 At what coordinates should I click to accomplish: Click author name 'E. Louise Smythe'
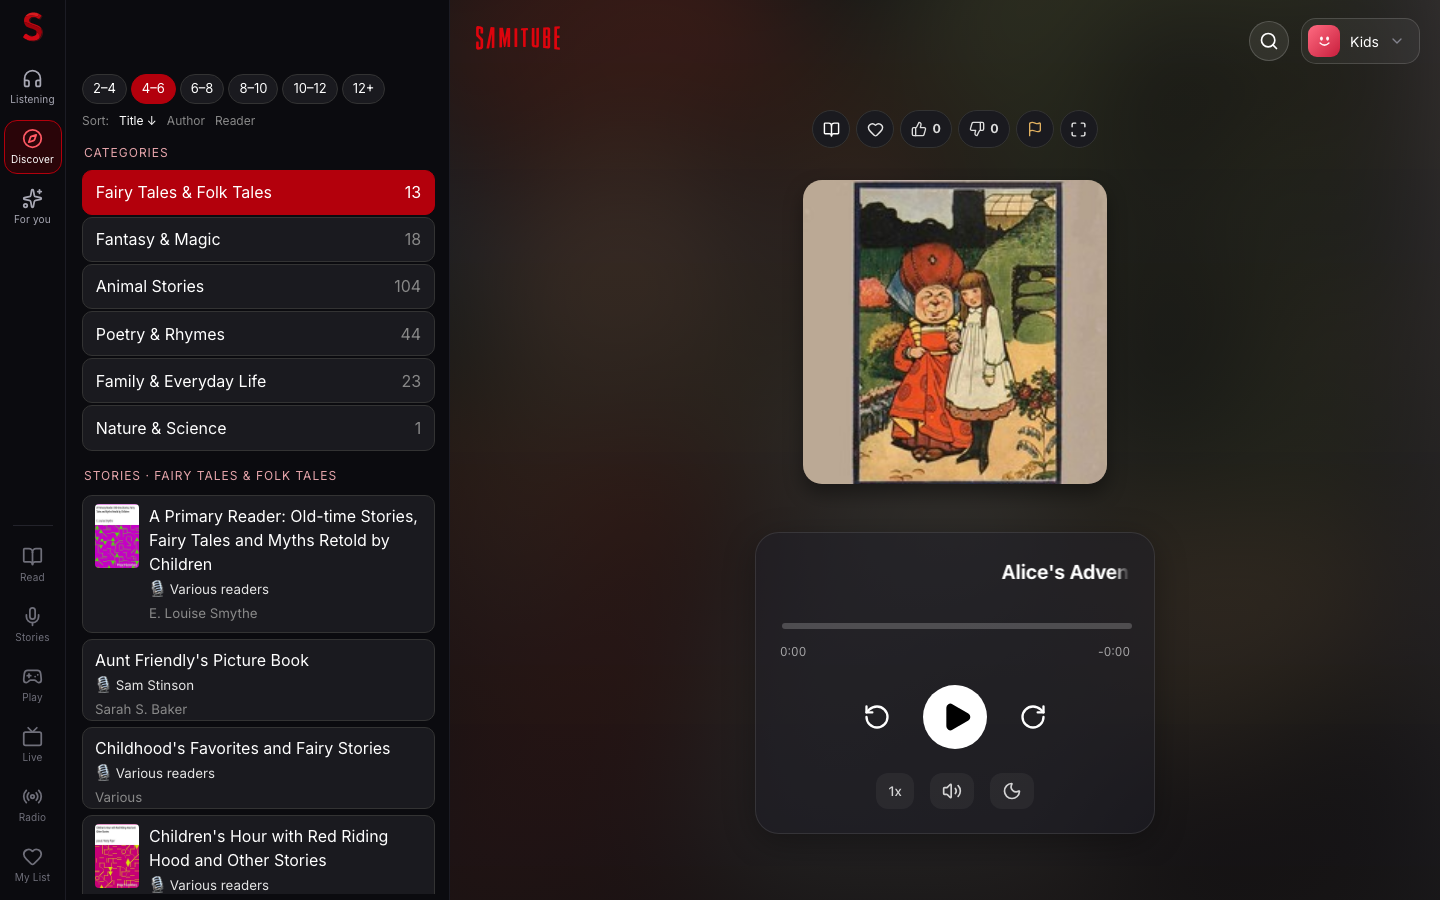pos(203,613)
